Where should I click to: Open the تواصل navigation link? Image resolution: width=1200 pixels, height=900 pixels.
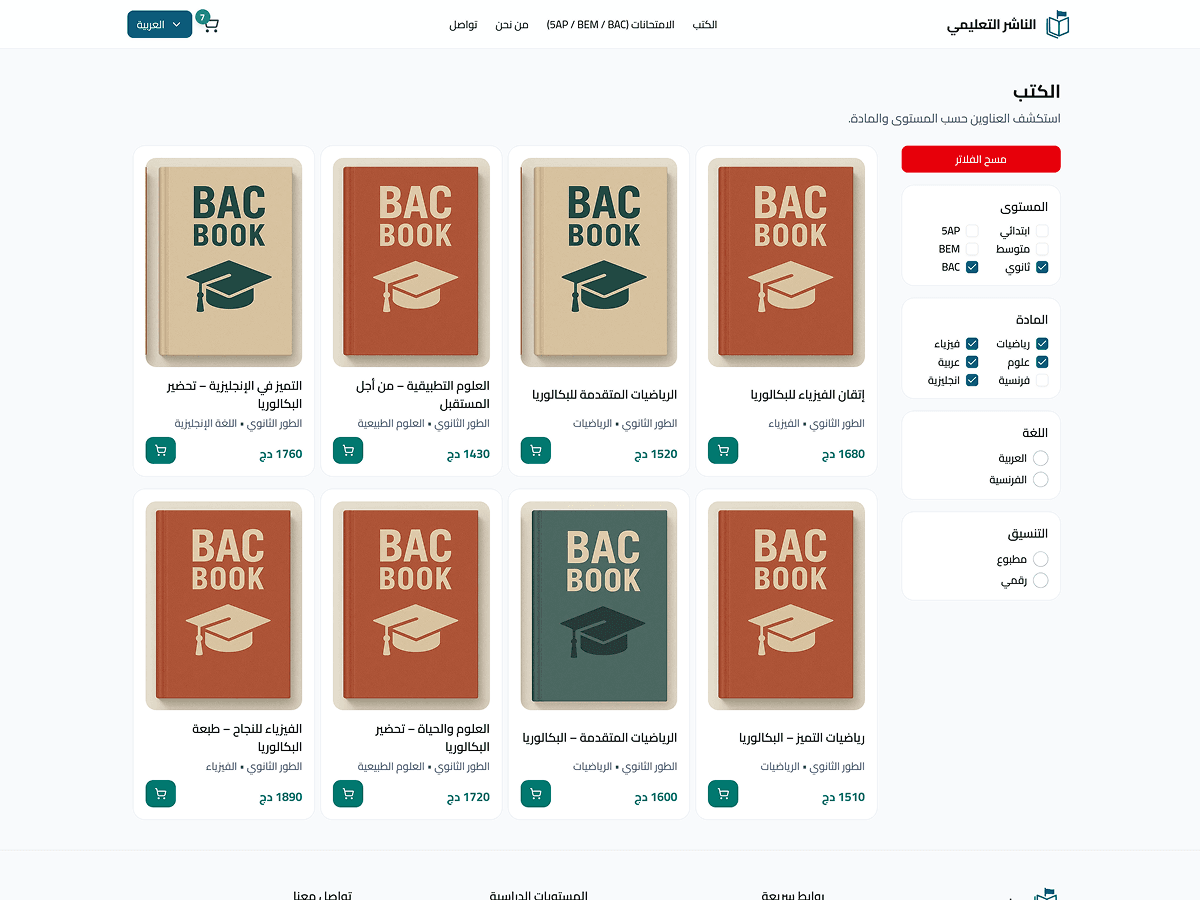(x=463, y=24)
